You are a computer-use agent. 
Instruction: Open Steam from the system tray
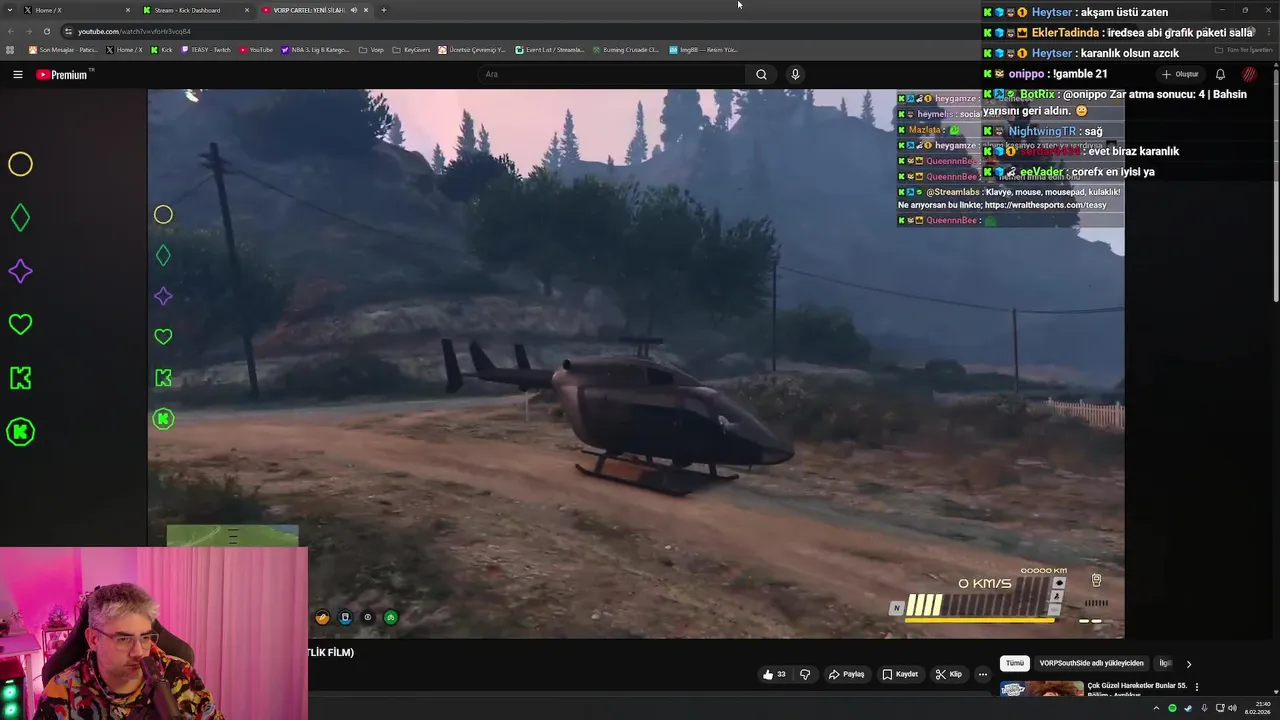(x=1188, y=708)
